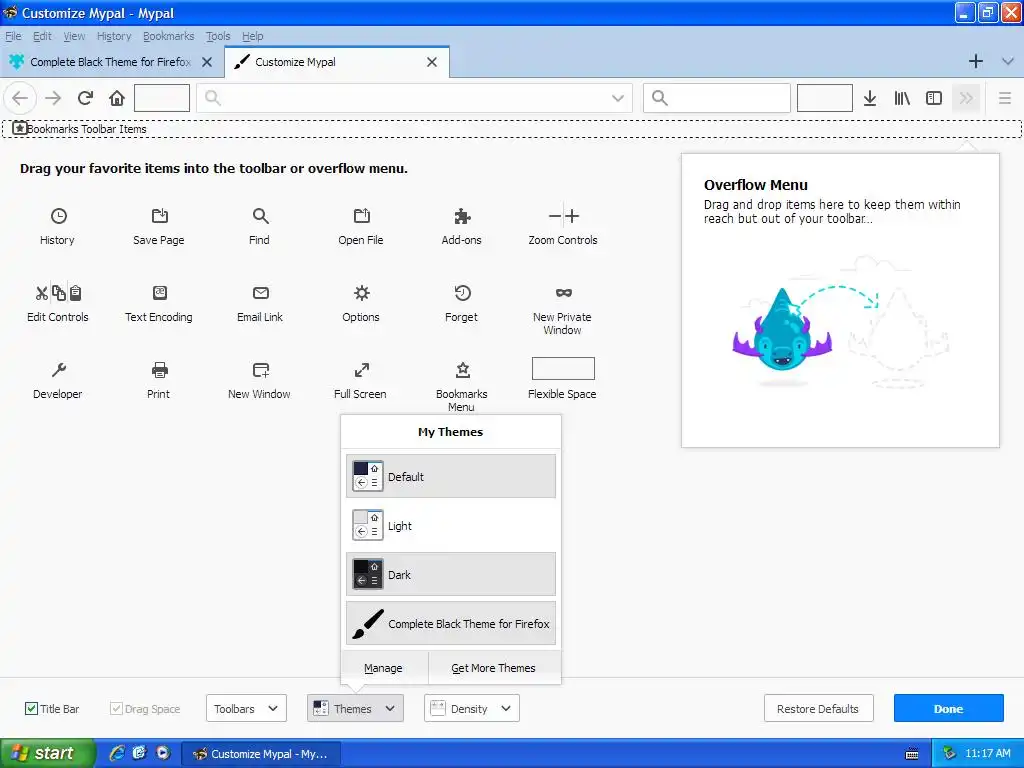
Task: Open the Edit menu
Action: coord(42,36)
